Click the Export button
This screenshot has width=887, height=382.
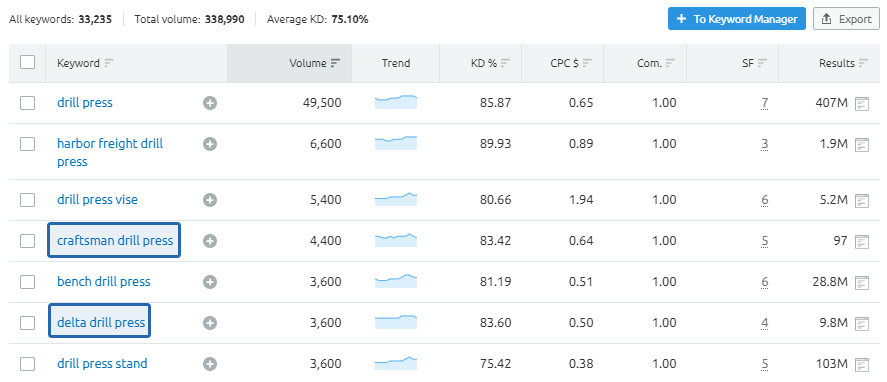846,19
